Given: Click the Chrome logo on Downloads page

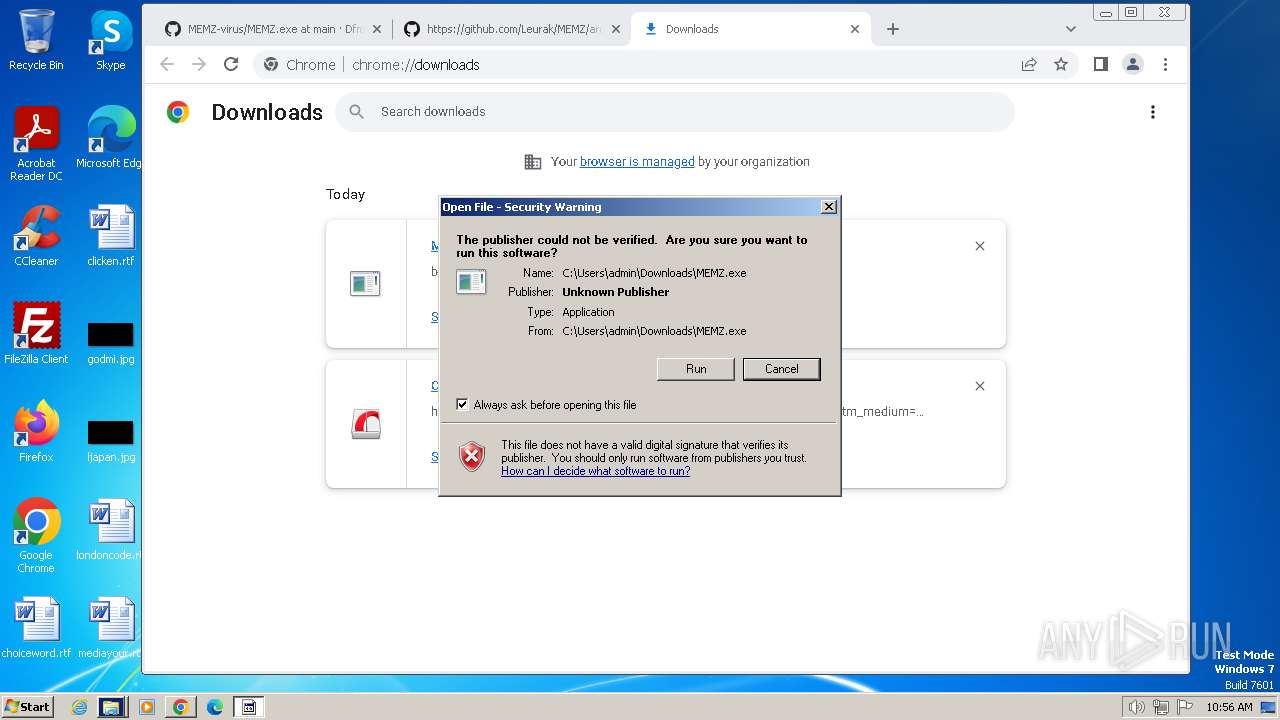Looking at the screenshot, I should pos(178,112).
